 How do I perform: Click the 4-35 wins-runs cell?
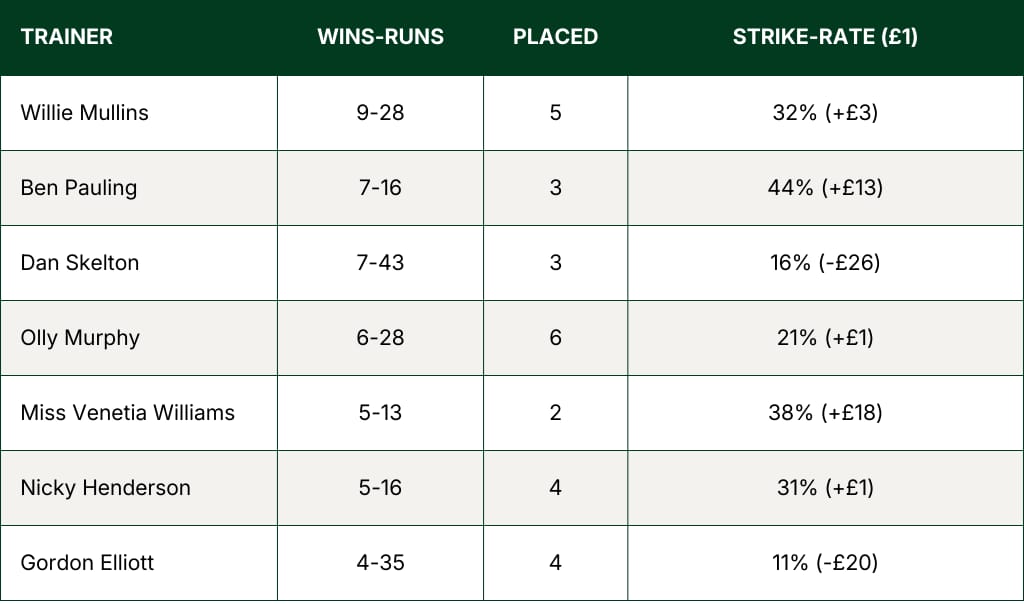pos(380,563)
